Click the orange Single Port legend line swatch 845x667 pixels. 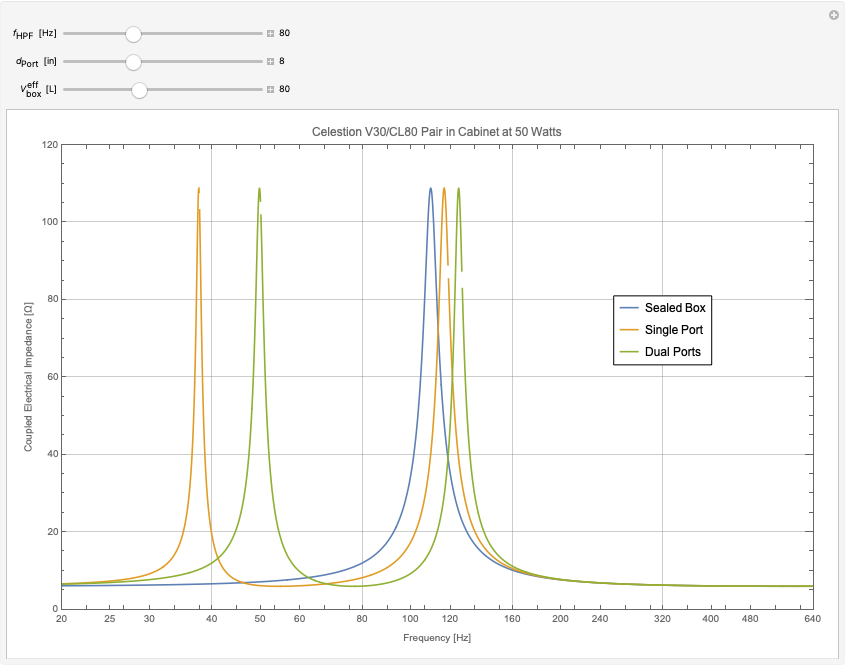point(629,330)
